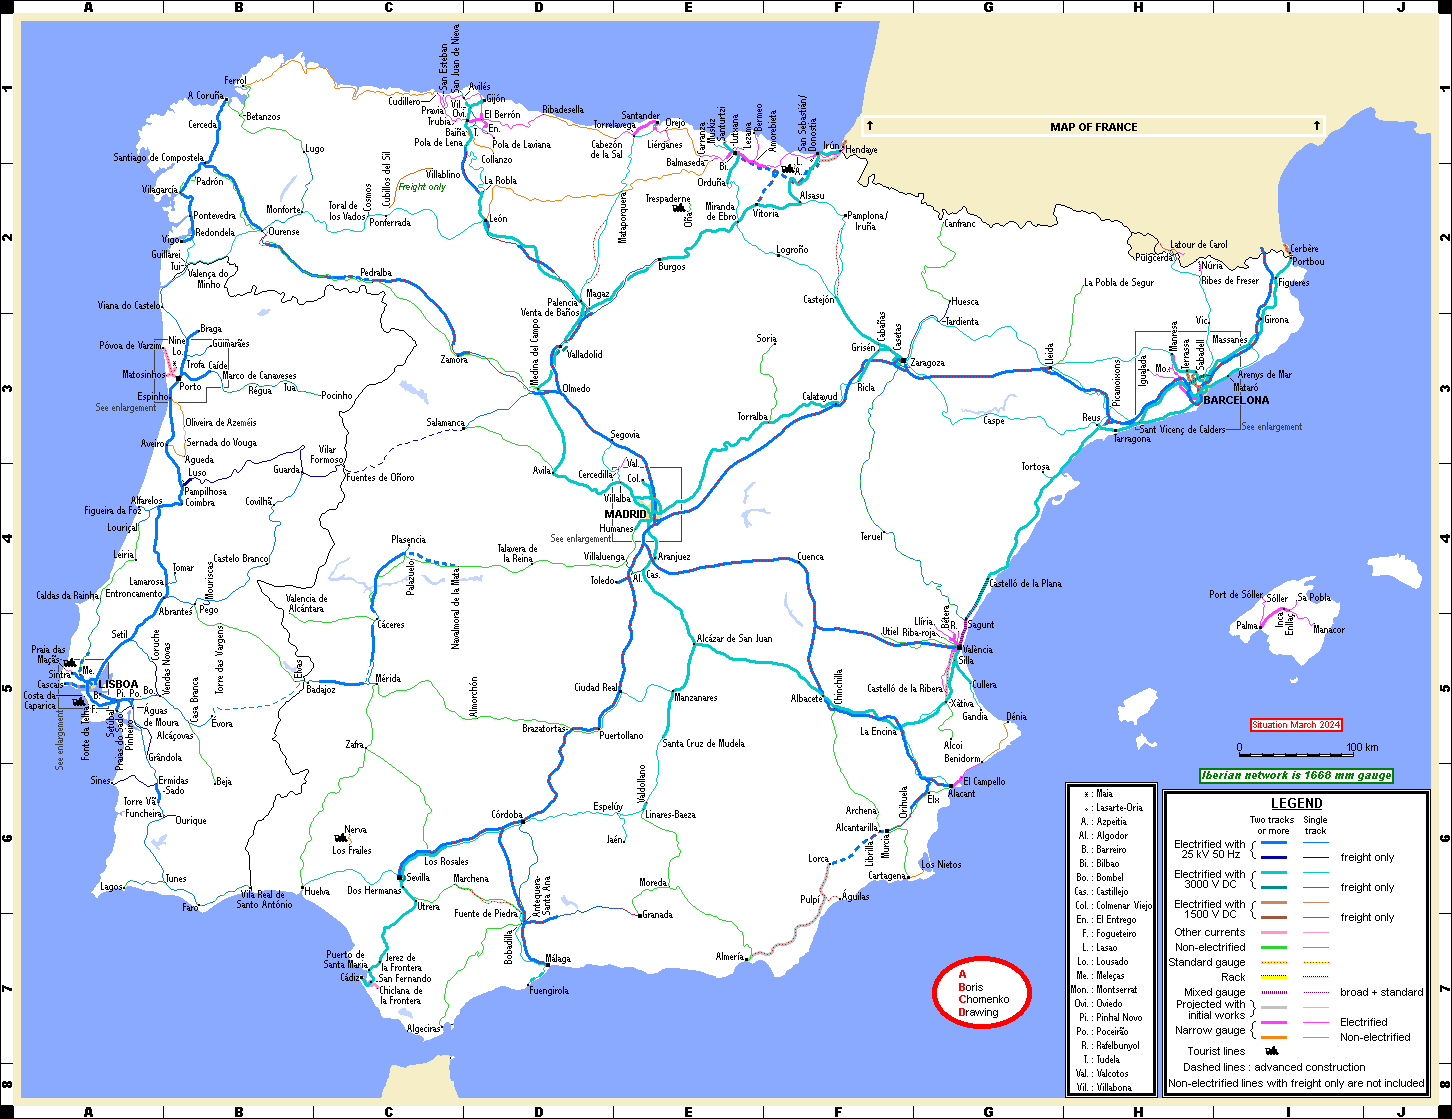The height and width of the screenshot is (1119, 1452).
Task: Click the València station label
Action: click(x=977, y=649)
